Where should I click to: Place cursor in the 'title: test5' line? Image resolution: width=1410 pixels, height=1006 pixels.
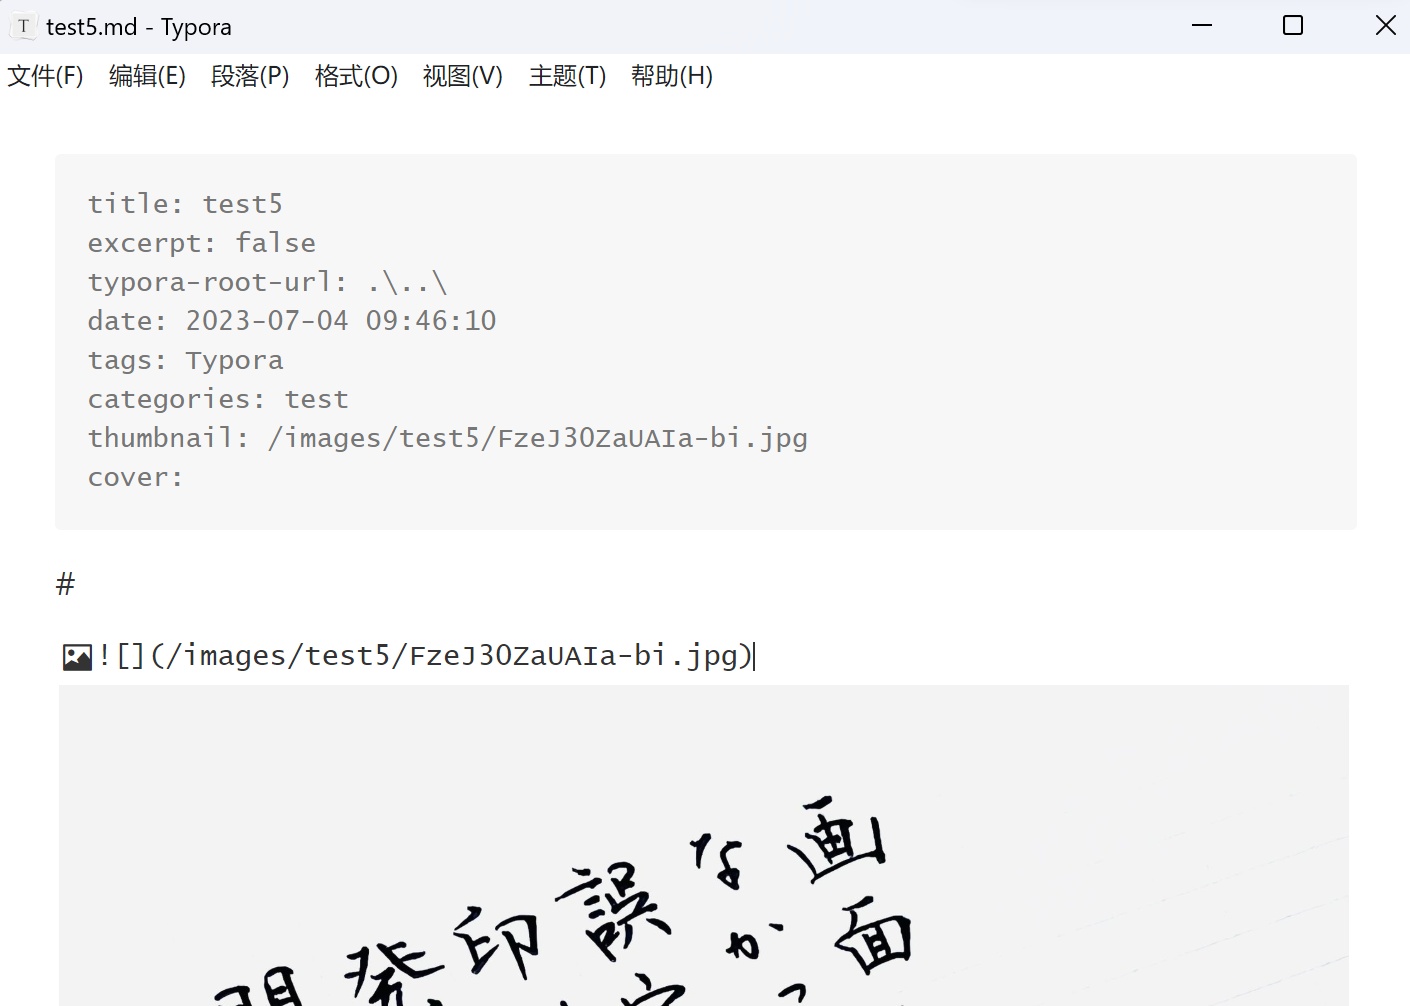185,204
